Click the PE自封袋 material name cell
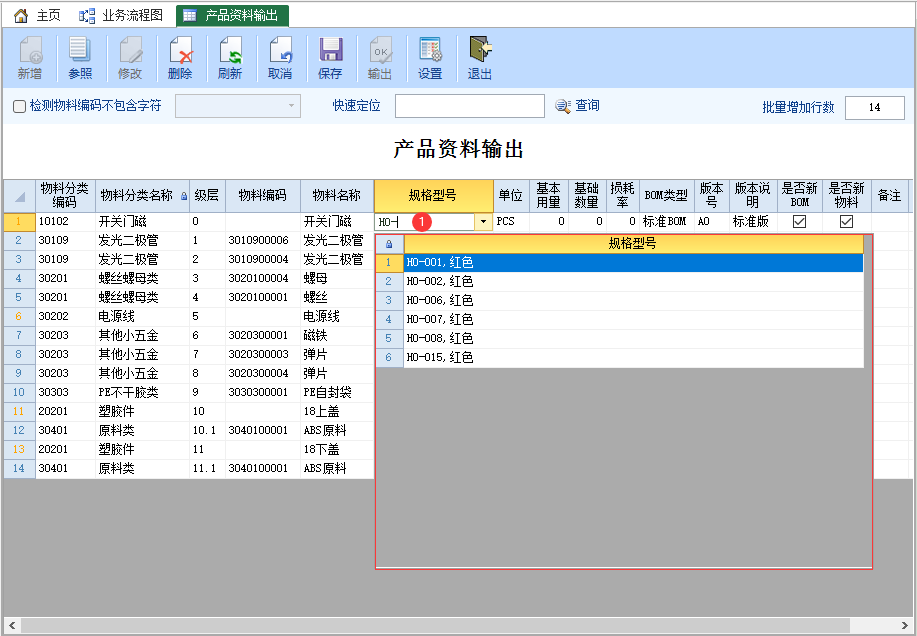The image size is (917, 636). [337, 393]
